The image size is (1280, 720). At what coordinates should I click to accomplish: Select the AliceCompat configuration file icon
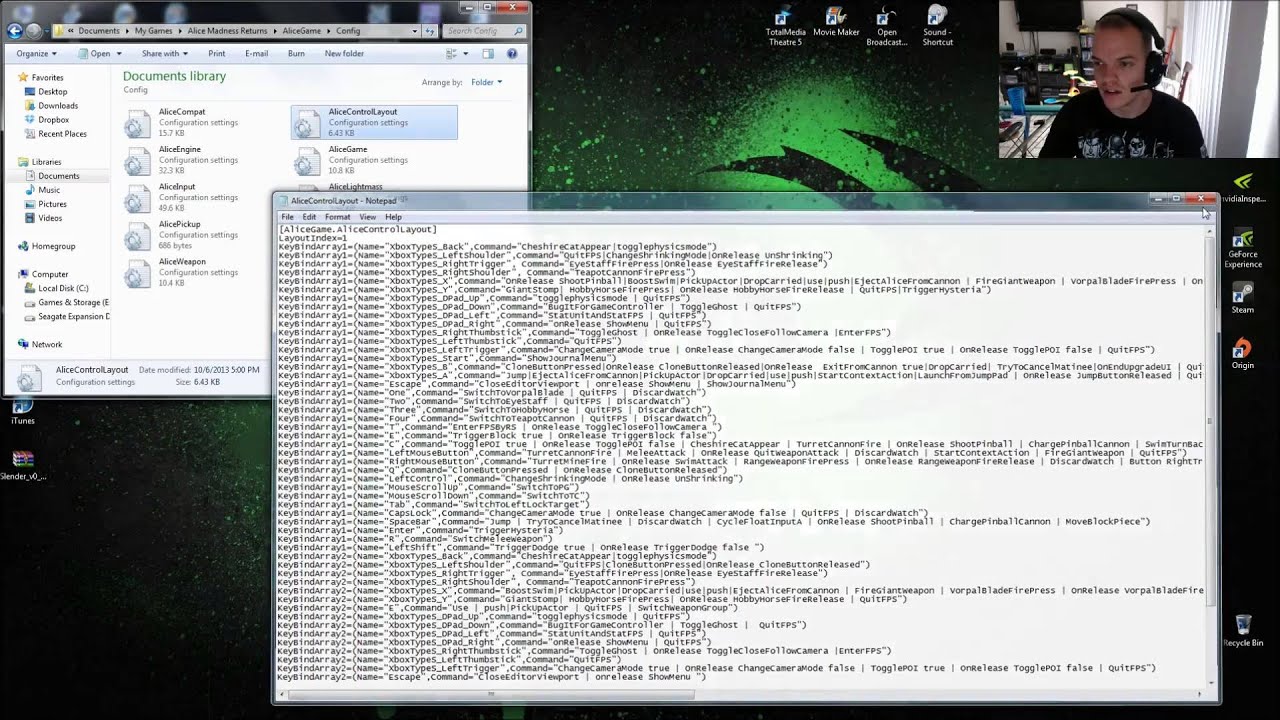point(137,123)
